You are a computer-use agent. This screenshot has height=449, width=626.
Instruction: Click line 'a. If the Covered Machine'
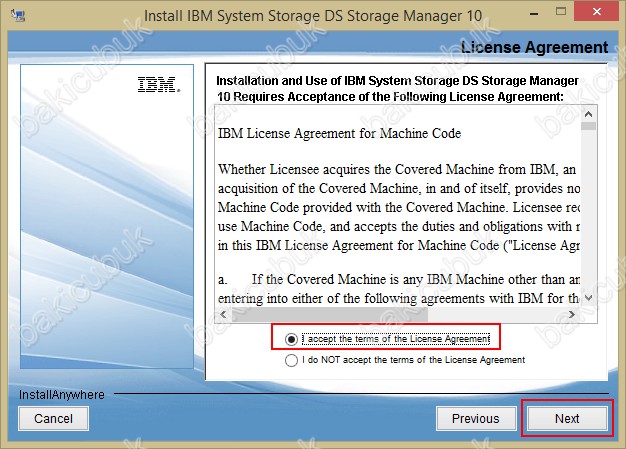tap(399, 280)
